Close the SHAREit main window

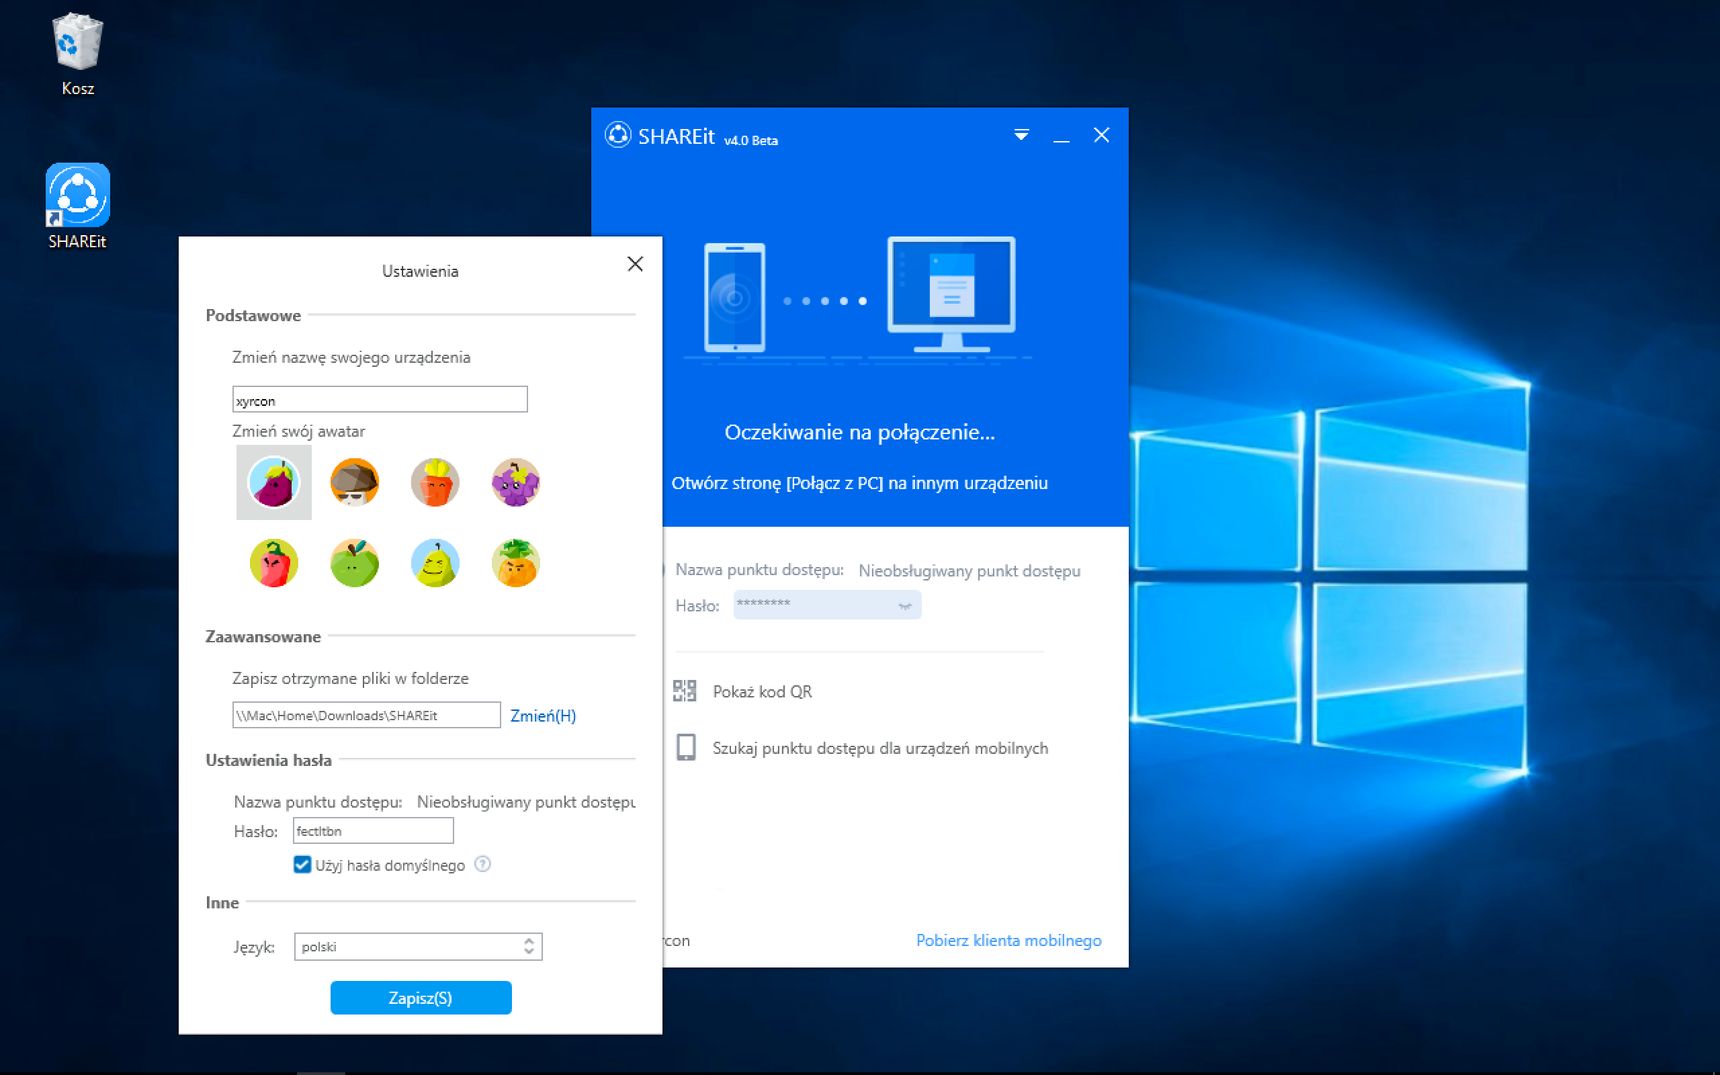click(1101, 135)
